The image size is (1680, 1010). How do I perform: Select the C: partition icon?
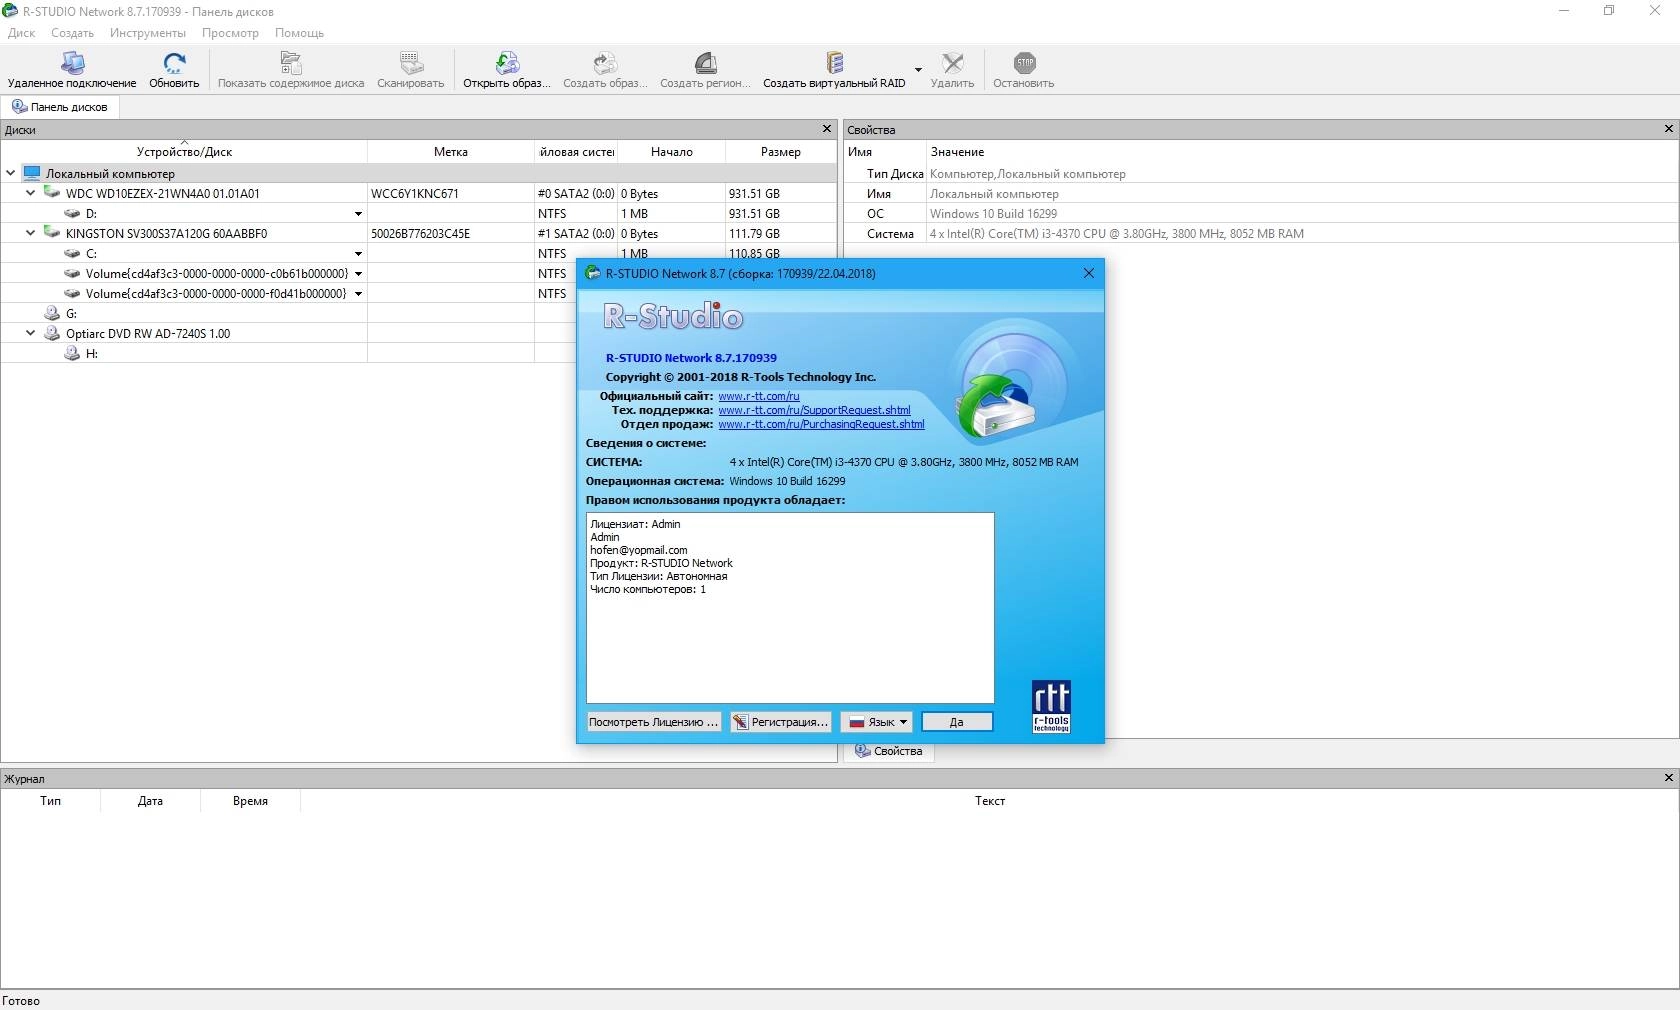[72, 253]
